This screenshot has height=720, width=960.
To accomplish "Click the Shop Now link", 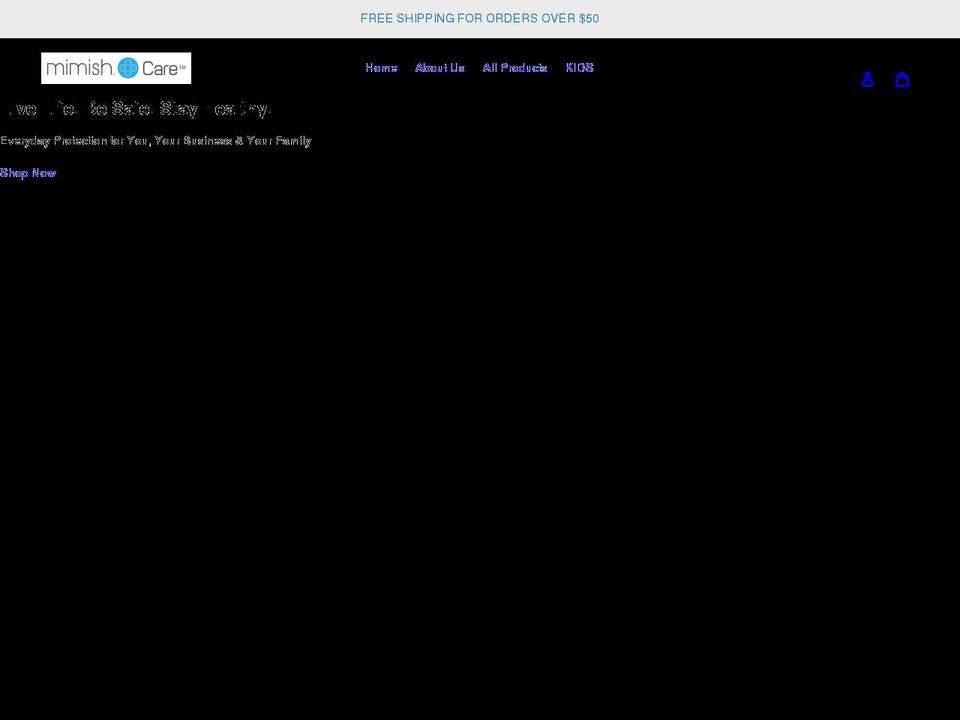I will click(x=28, y=172).
